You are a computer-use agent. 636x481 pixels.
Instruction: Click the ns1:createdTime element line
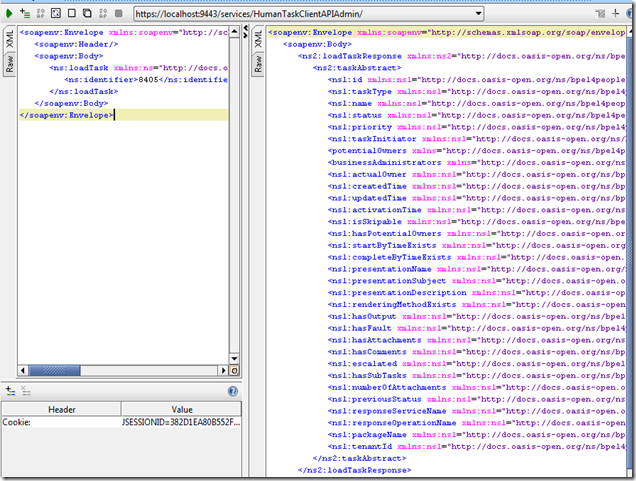[x=476, y=186]
